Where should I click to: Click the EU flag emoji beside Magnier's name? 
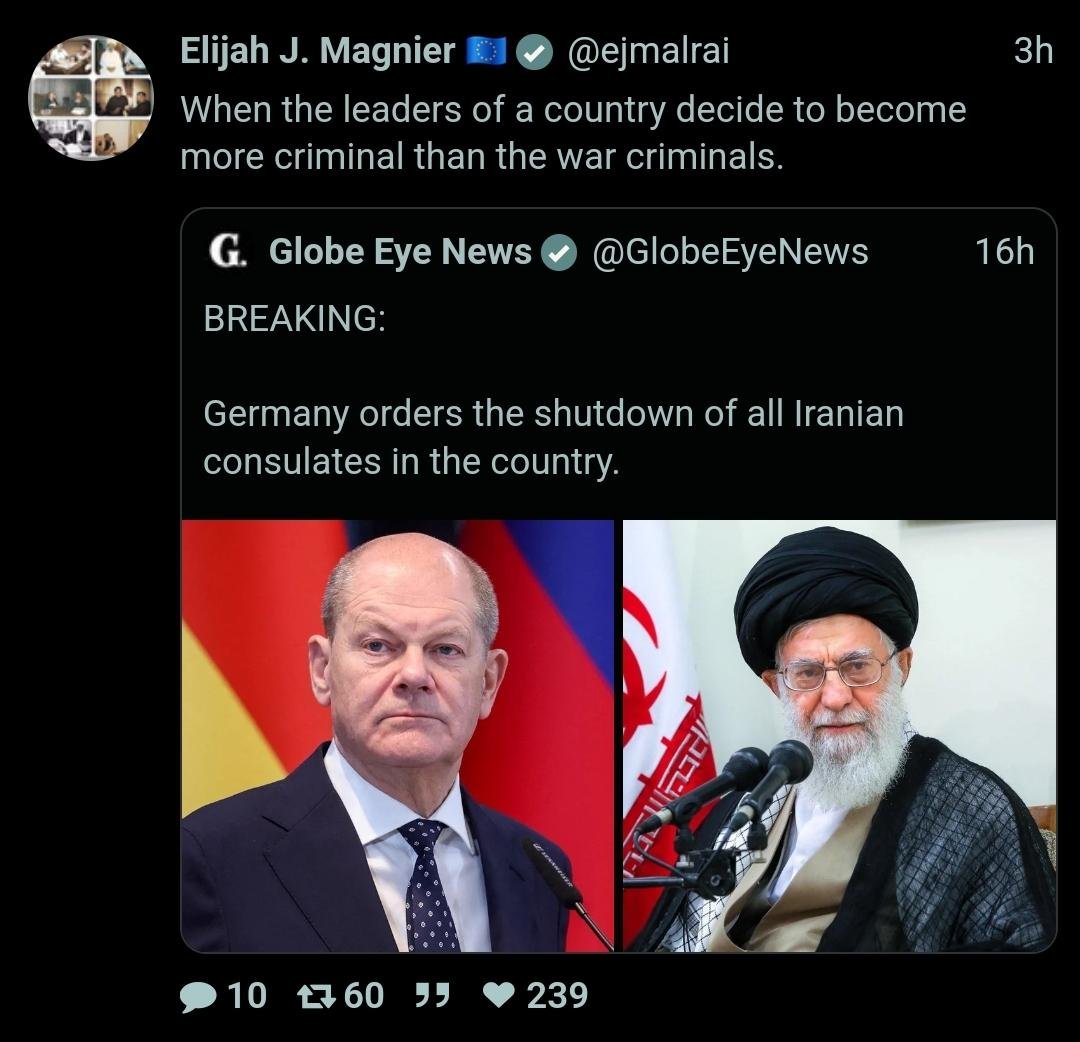(486, 51)
